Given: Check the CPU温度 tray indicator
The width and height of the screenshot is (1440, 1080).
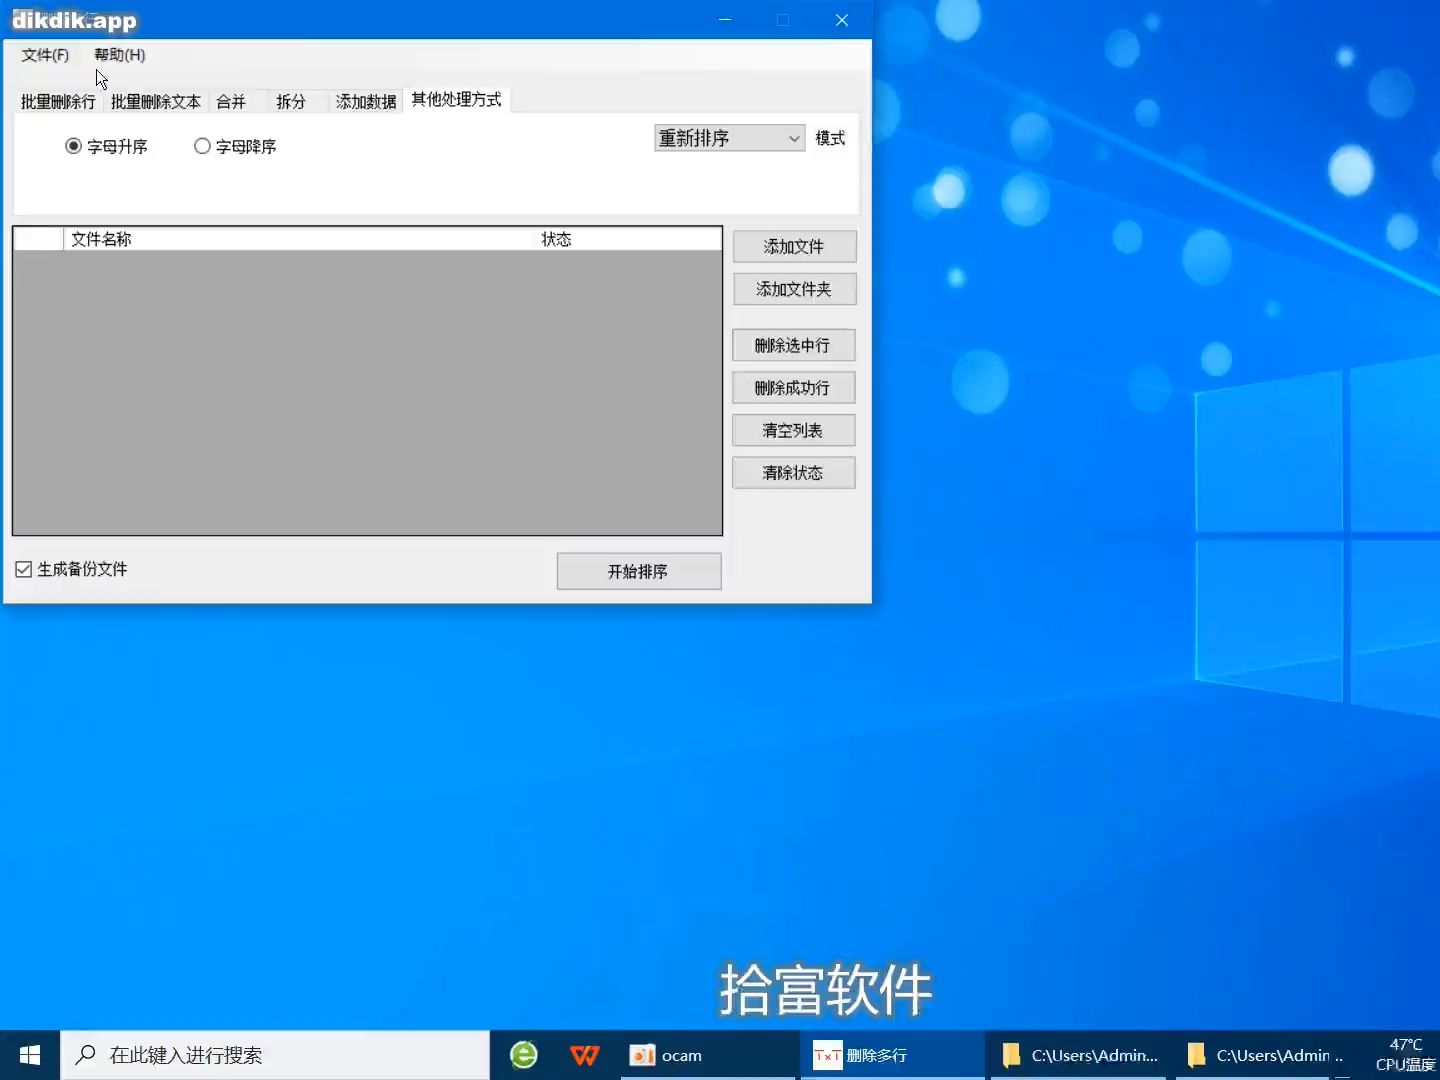Looking at the screenshot, I should pos(1404,1055).
